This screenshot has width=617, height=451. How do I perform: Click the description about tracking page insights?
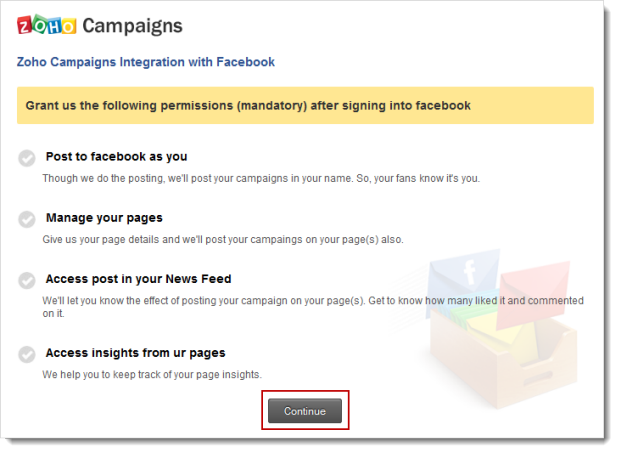151,374
